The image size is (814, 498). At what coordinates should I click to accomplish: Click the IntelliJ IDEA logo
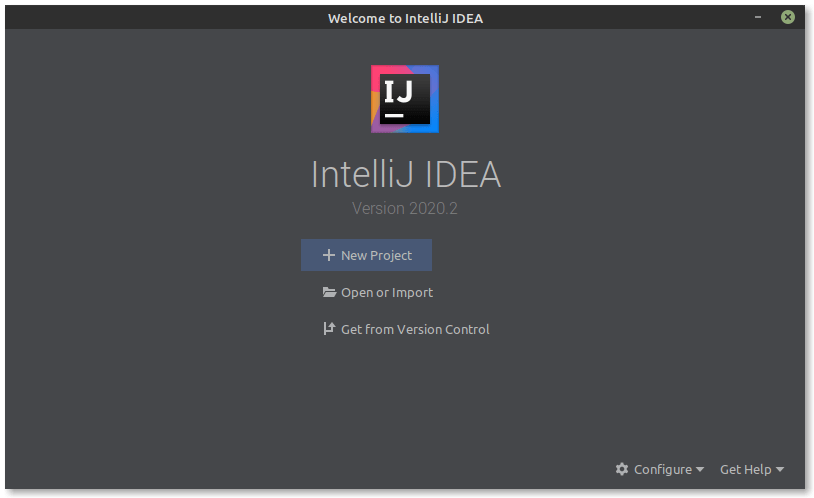pos(405,99)
